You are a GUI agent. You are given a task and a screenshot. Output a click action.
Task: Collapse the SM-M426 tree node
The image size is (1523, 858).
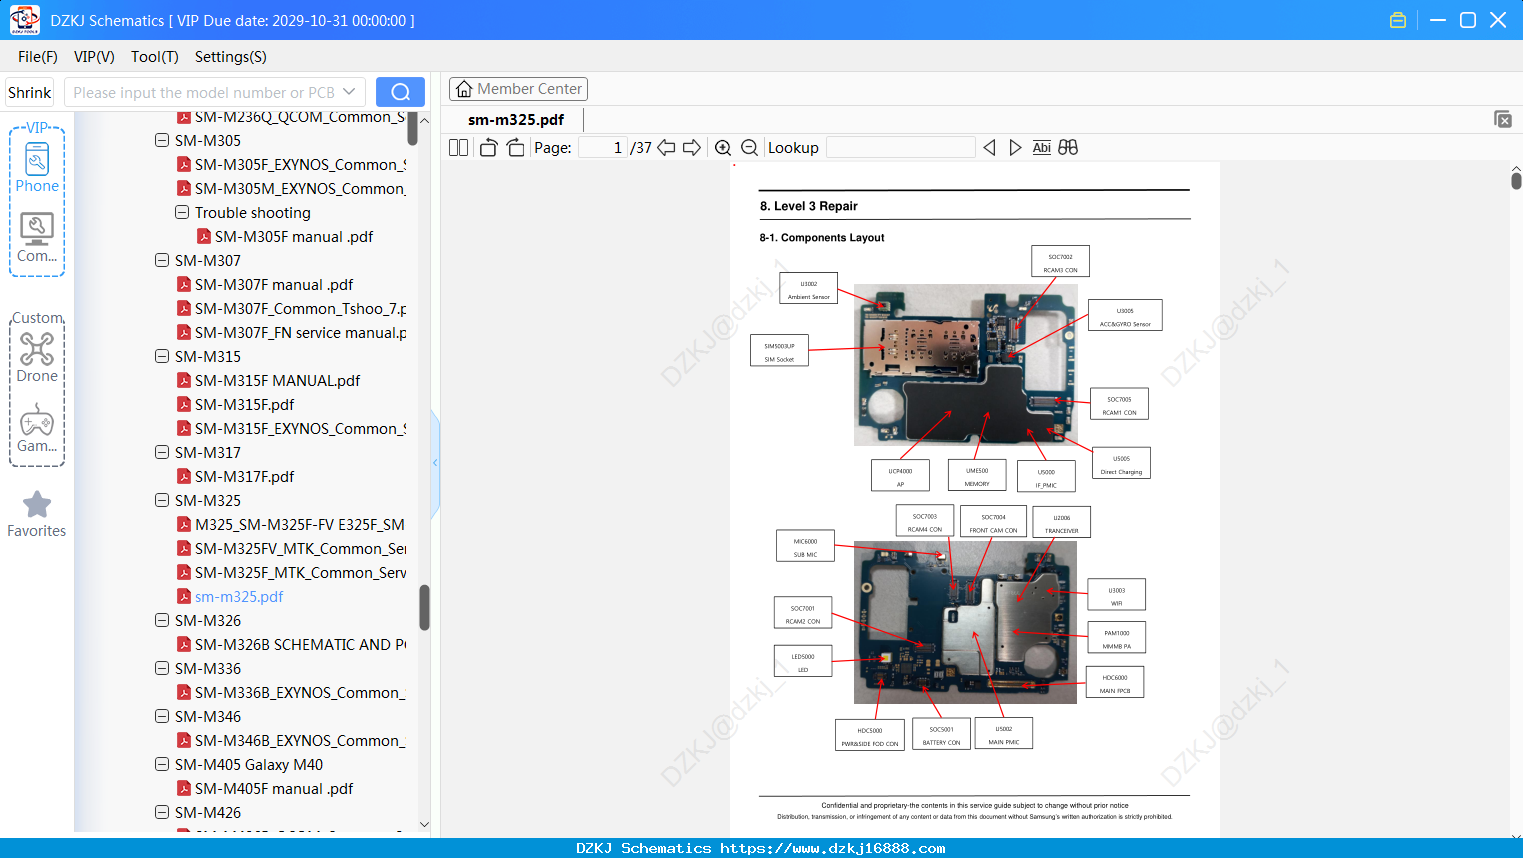point(162,812)
